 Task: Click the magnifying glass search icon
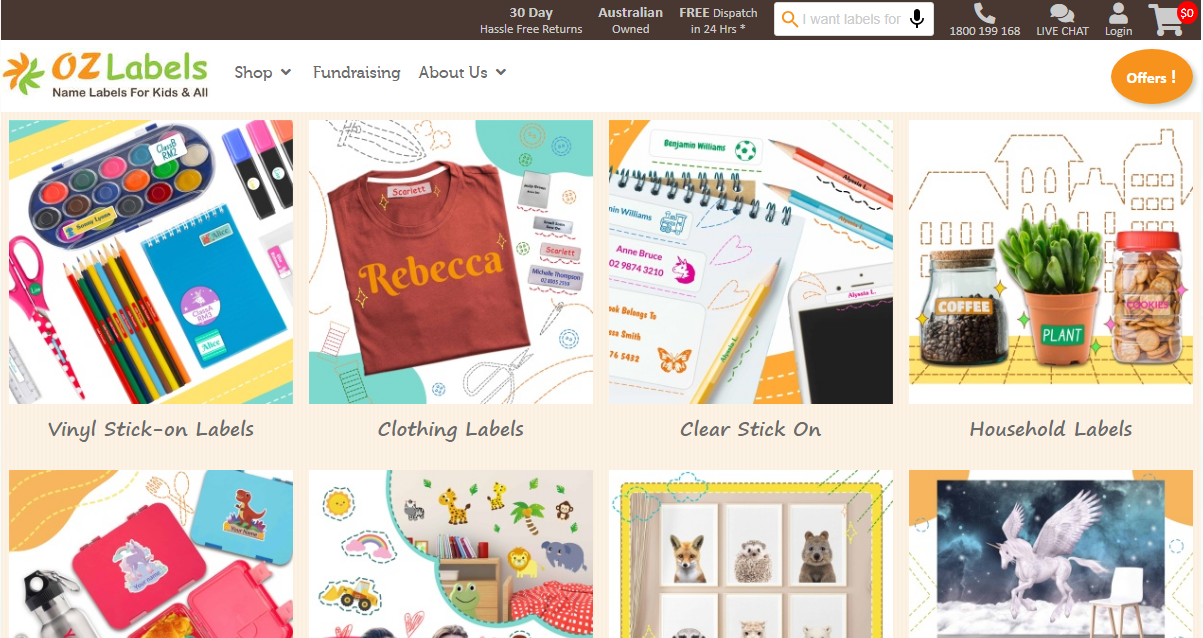click(x=790, y=19)
